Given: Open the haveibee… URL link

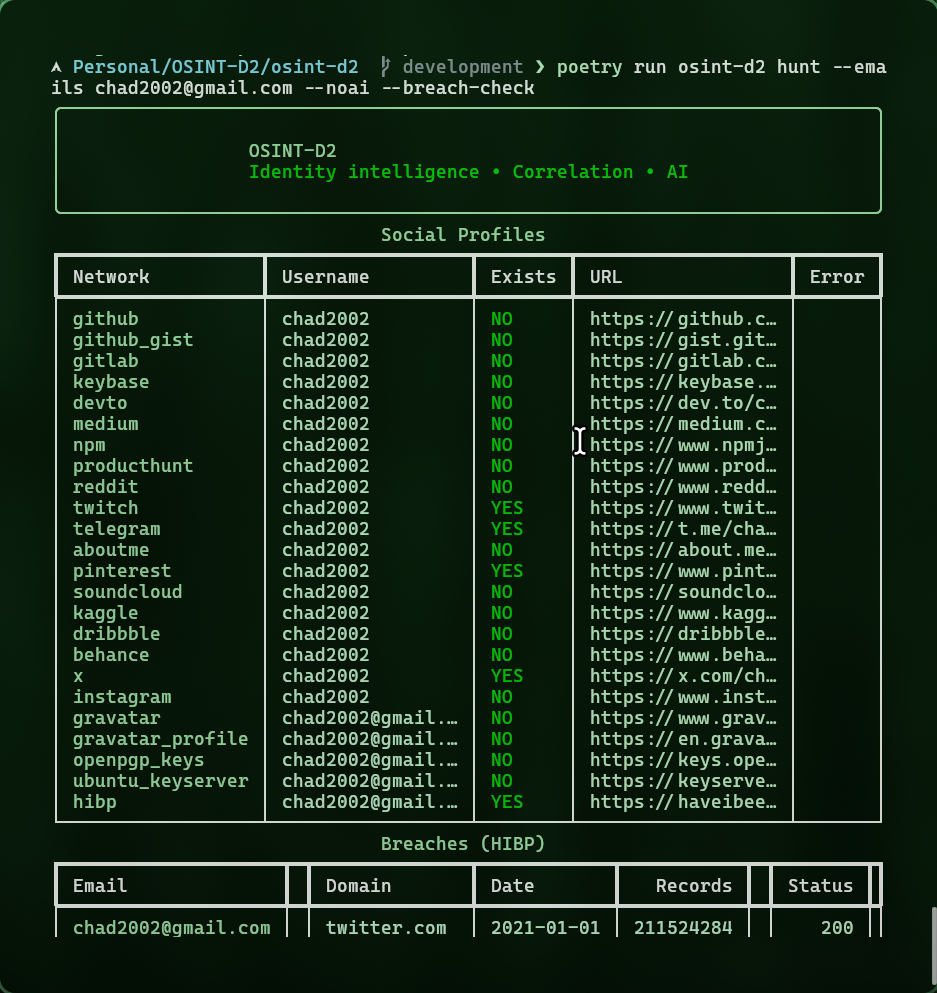Looking at the screenshot, I should click(x=683, y=802).
